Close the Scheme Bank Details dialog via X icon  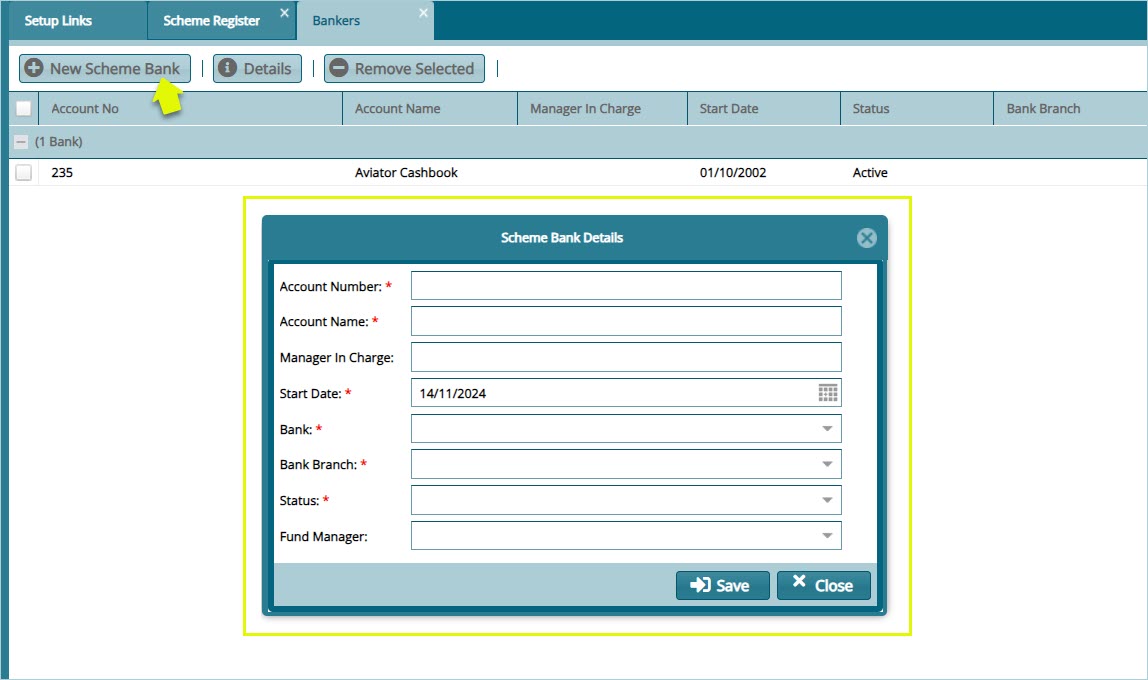pyautogui.click(x=867, y=238)
